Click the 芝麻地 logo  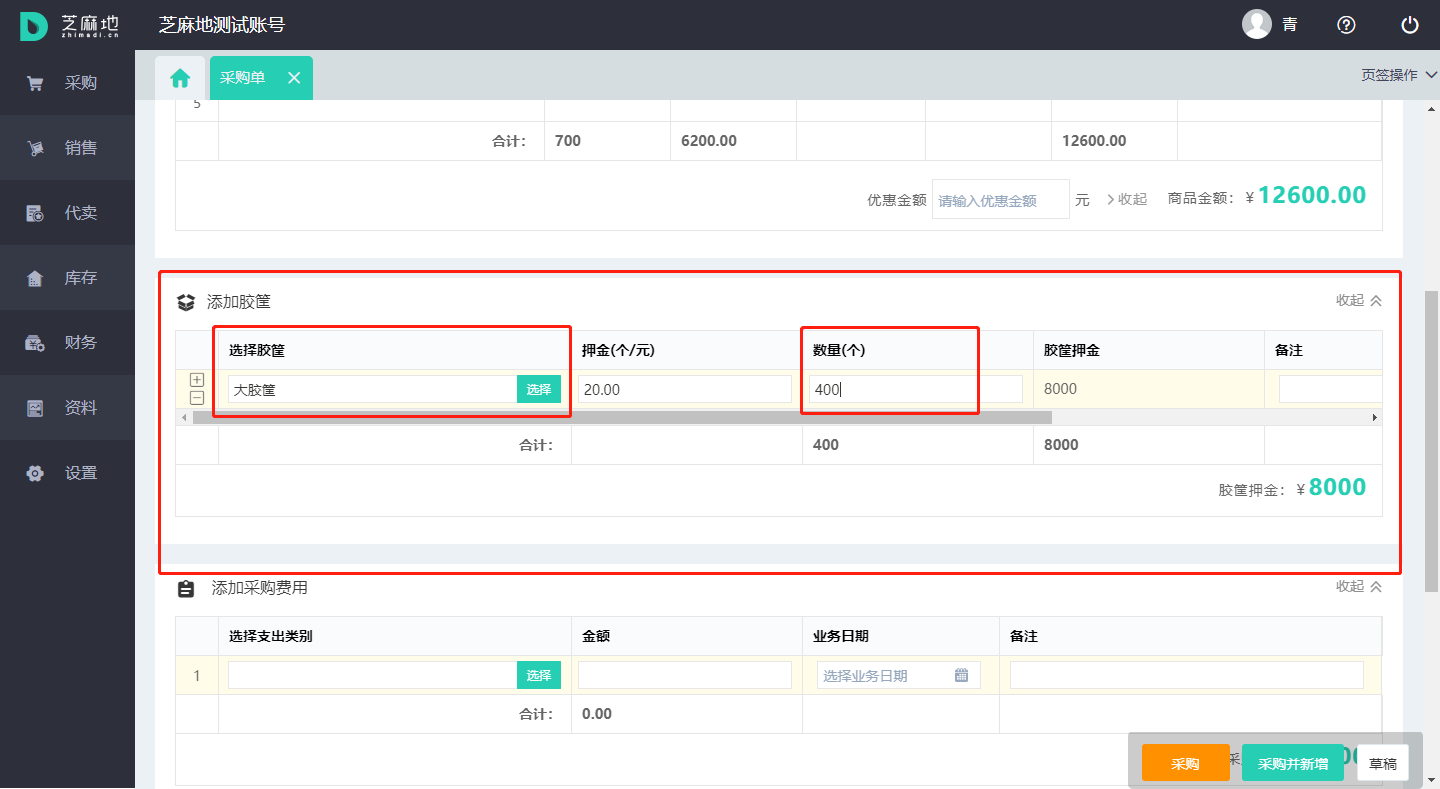[70, 25]
